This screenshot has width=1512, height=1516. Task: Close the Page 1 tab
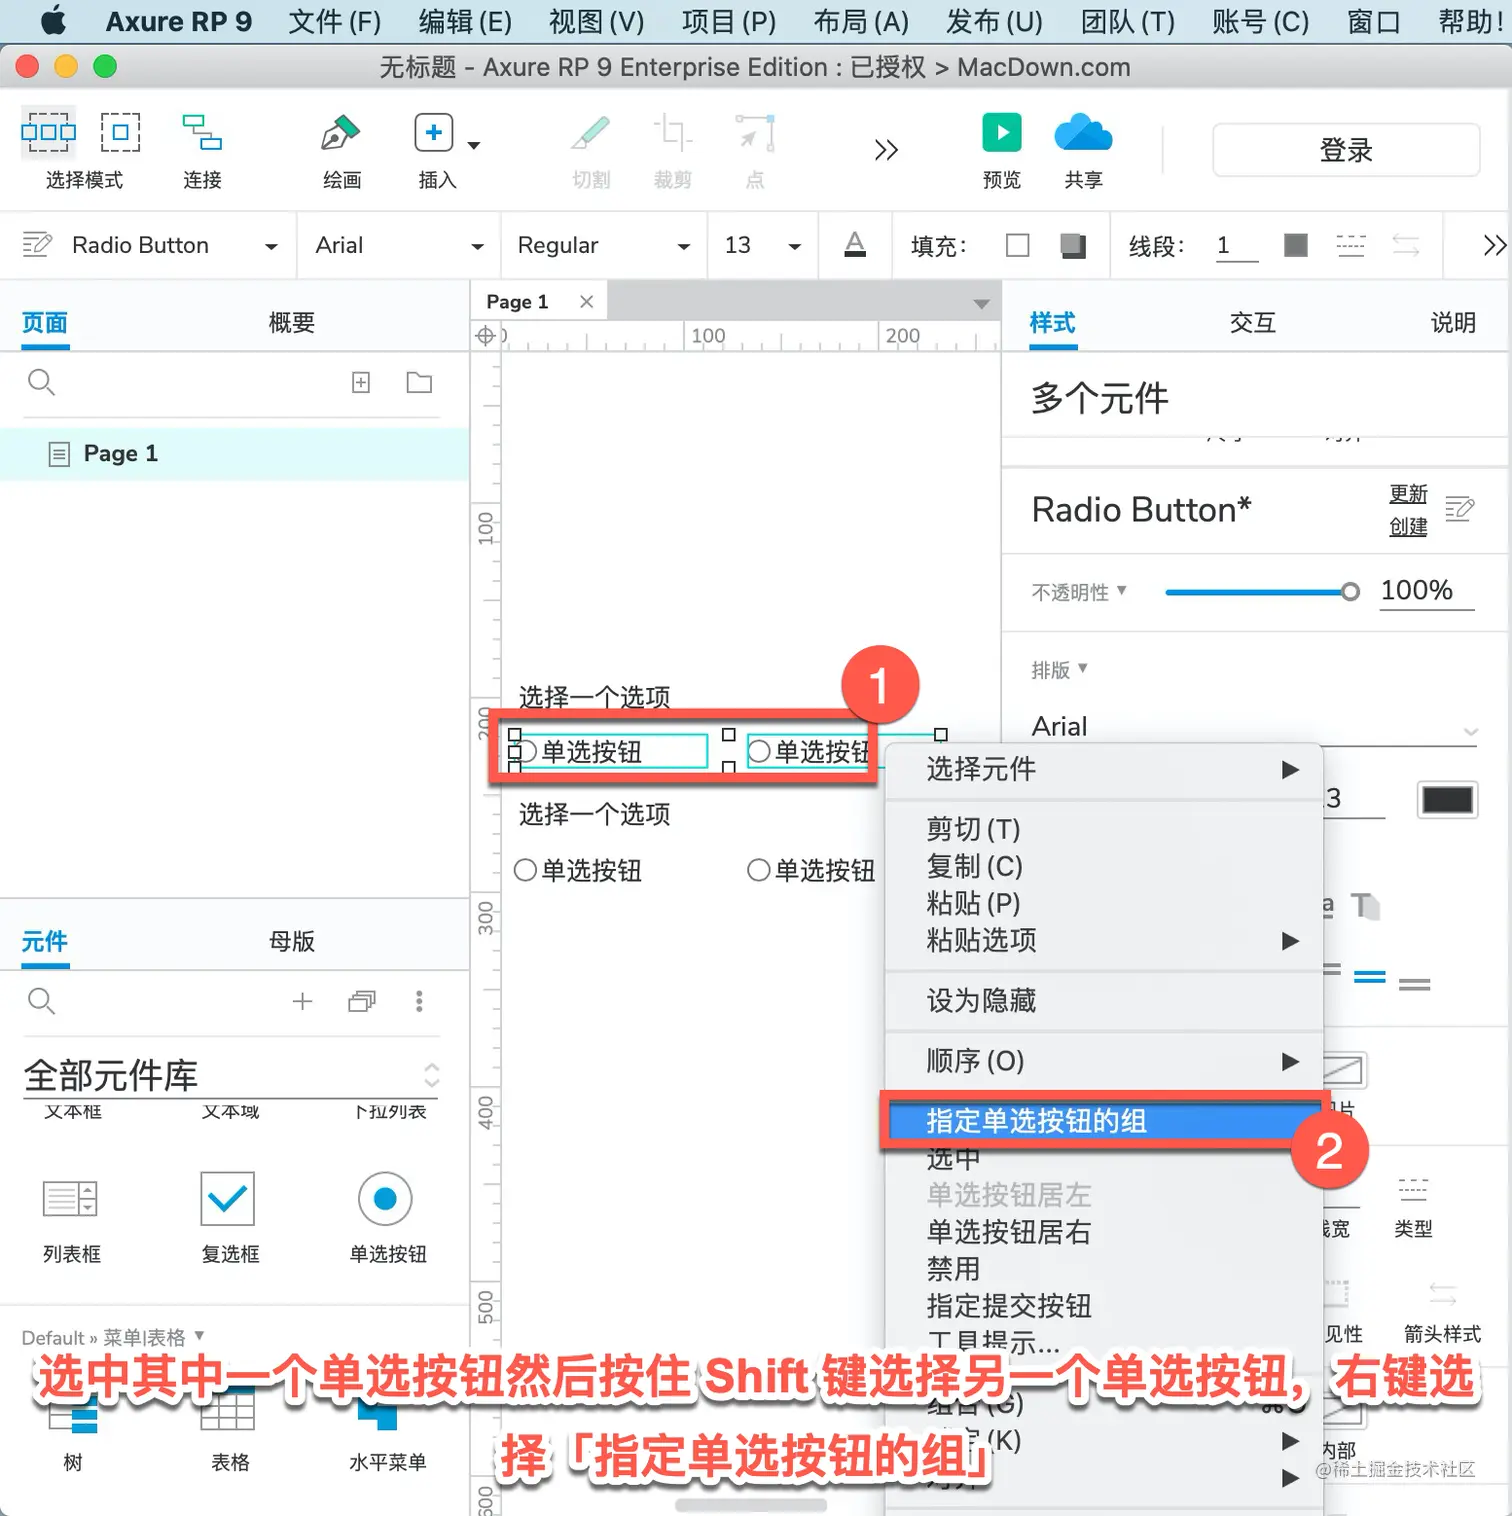click(587, 301)
